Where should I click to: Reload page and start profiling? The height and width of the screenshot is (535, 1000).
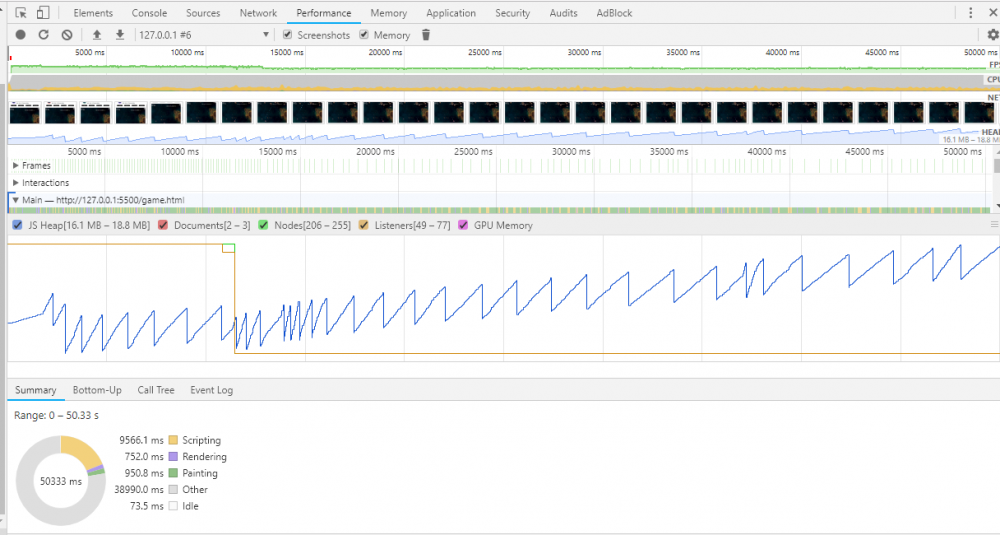43,35
